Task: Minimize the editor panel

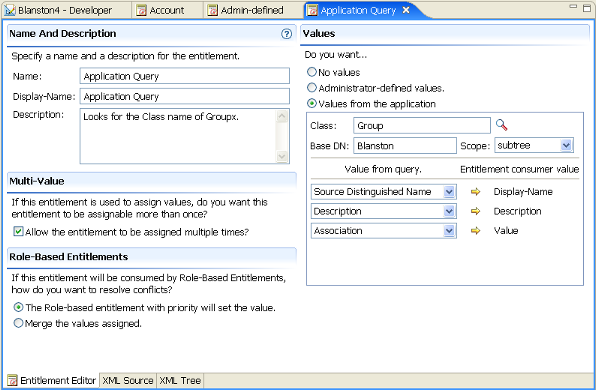Action: [573, 6]
